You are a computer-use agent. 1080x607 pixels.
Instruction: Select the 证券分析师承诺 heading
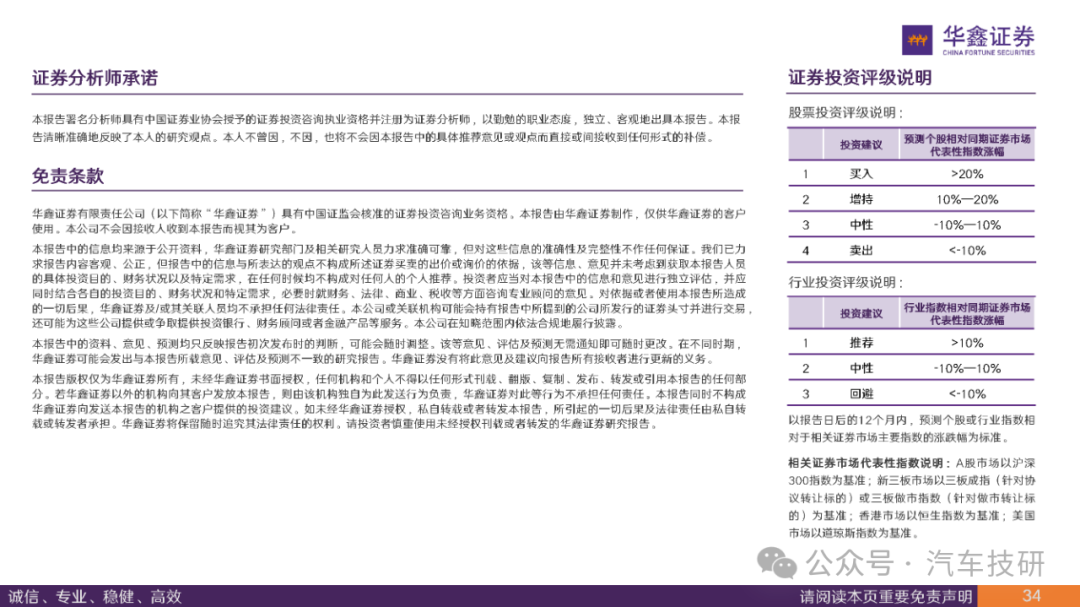click(x=95, y=78)
